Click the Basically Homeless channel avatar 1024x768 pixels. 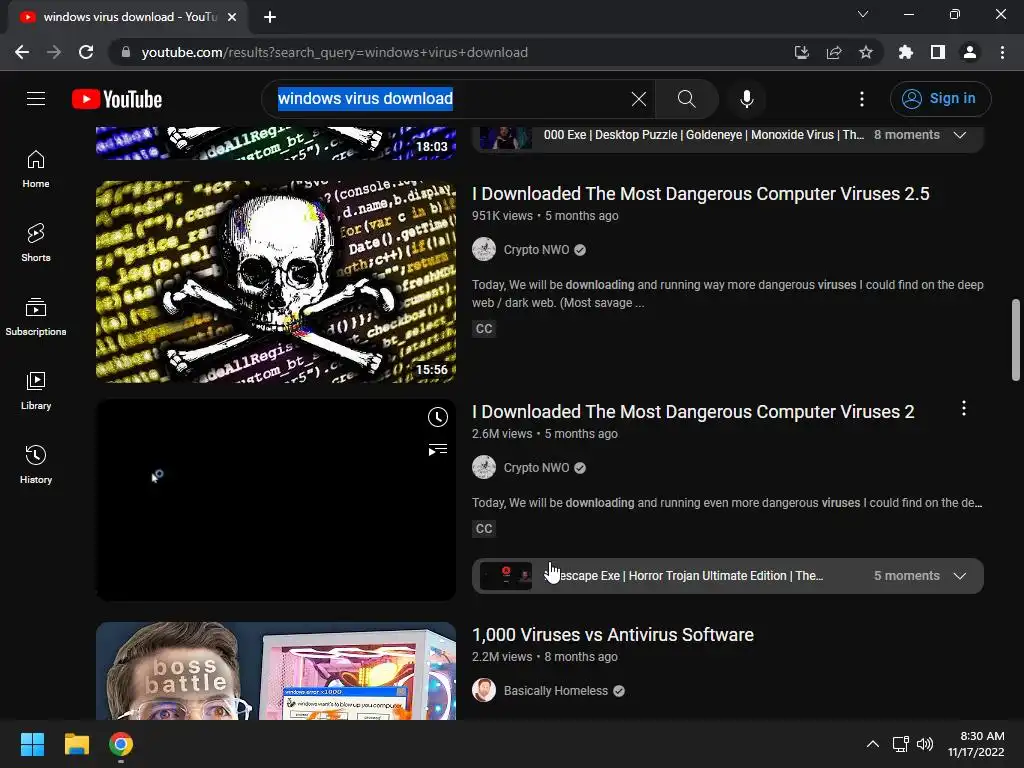click(484, 690)
